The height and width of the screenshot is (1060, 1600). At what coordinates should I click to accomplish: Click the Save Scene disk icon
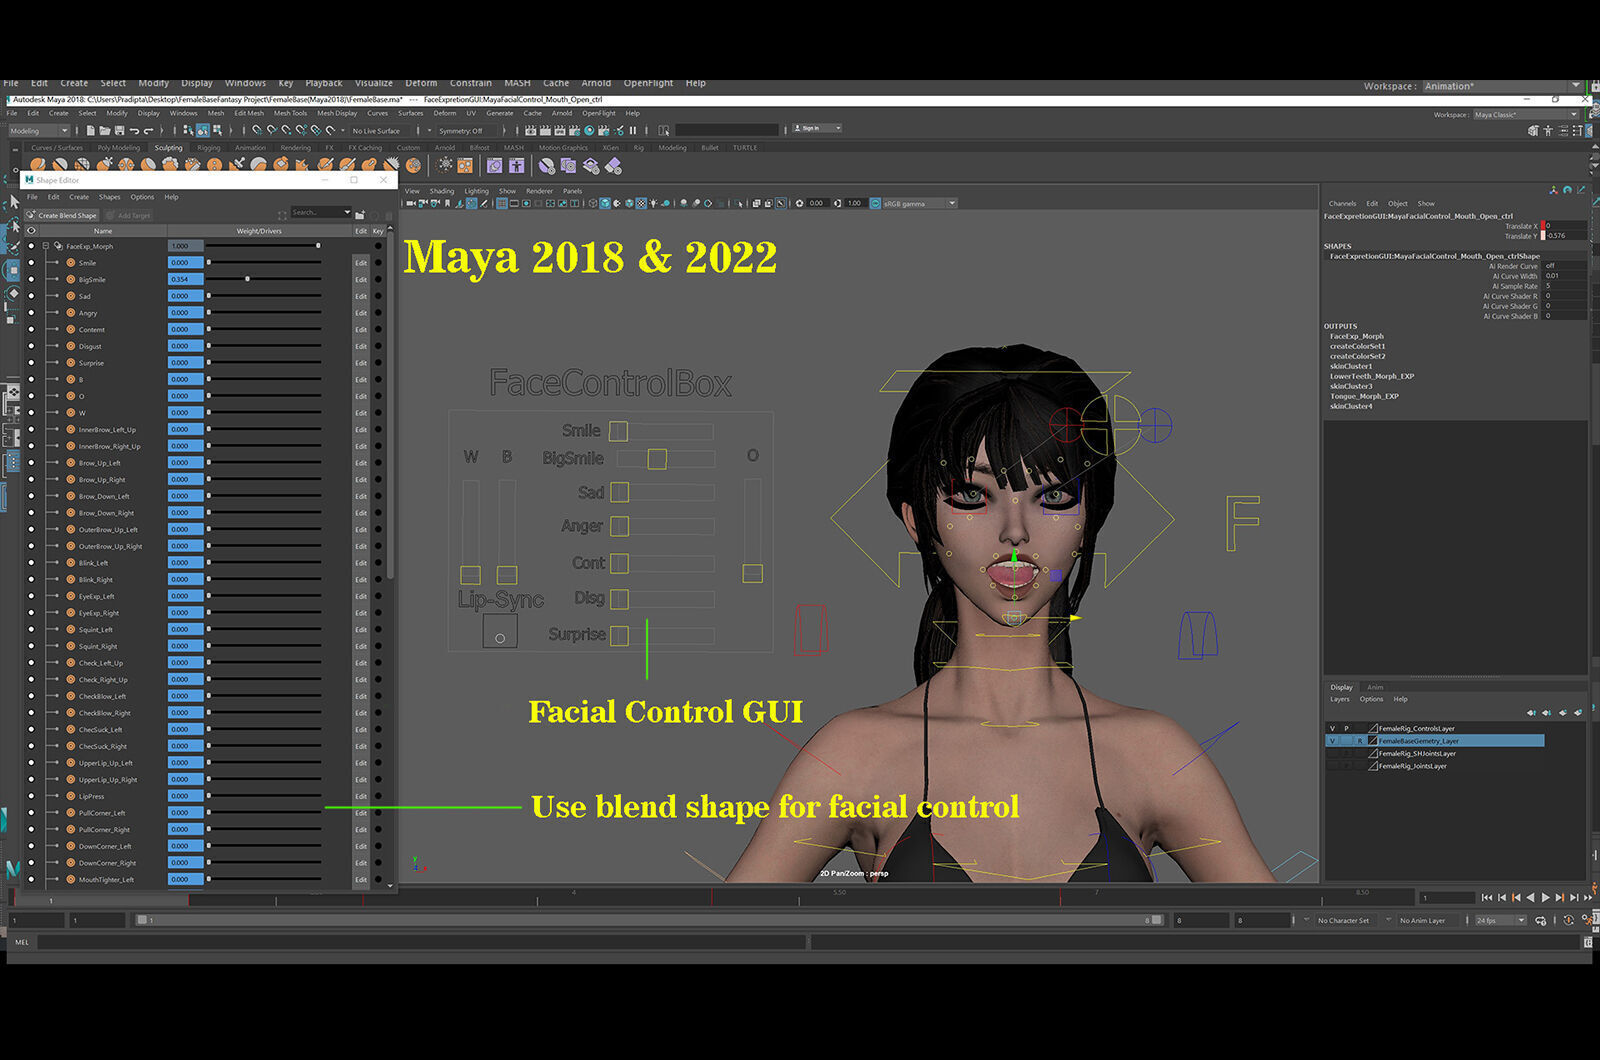(x=119, y=131)
